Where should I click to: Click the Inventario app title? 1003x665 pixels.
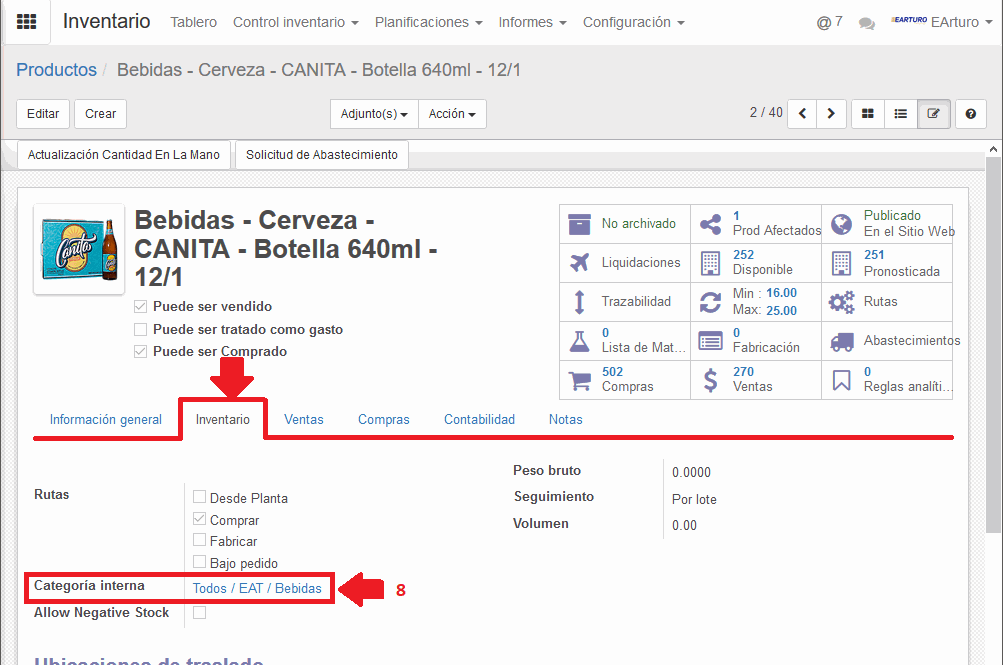tap(106, 21)
